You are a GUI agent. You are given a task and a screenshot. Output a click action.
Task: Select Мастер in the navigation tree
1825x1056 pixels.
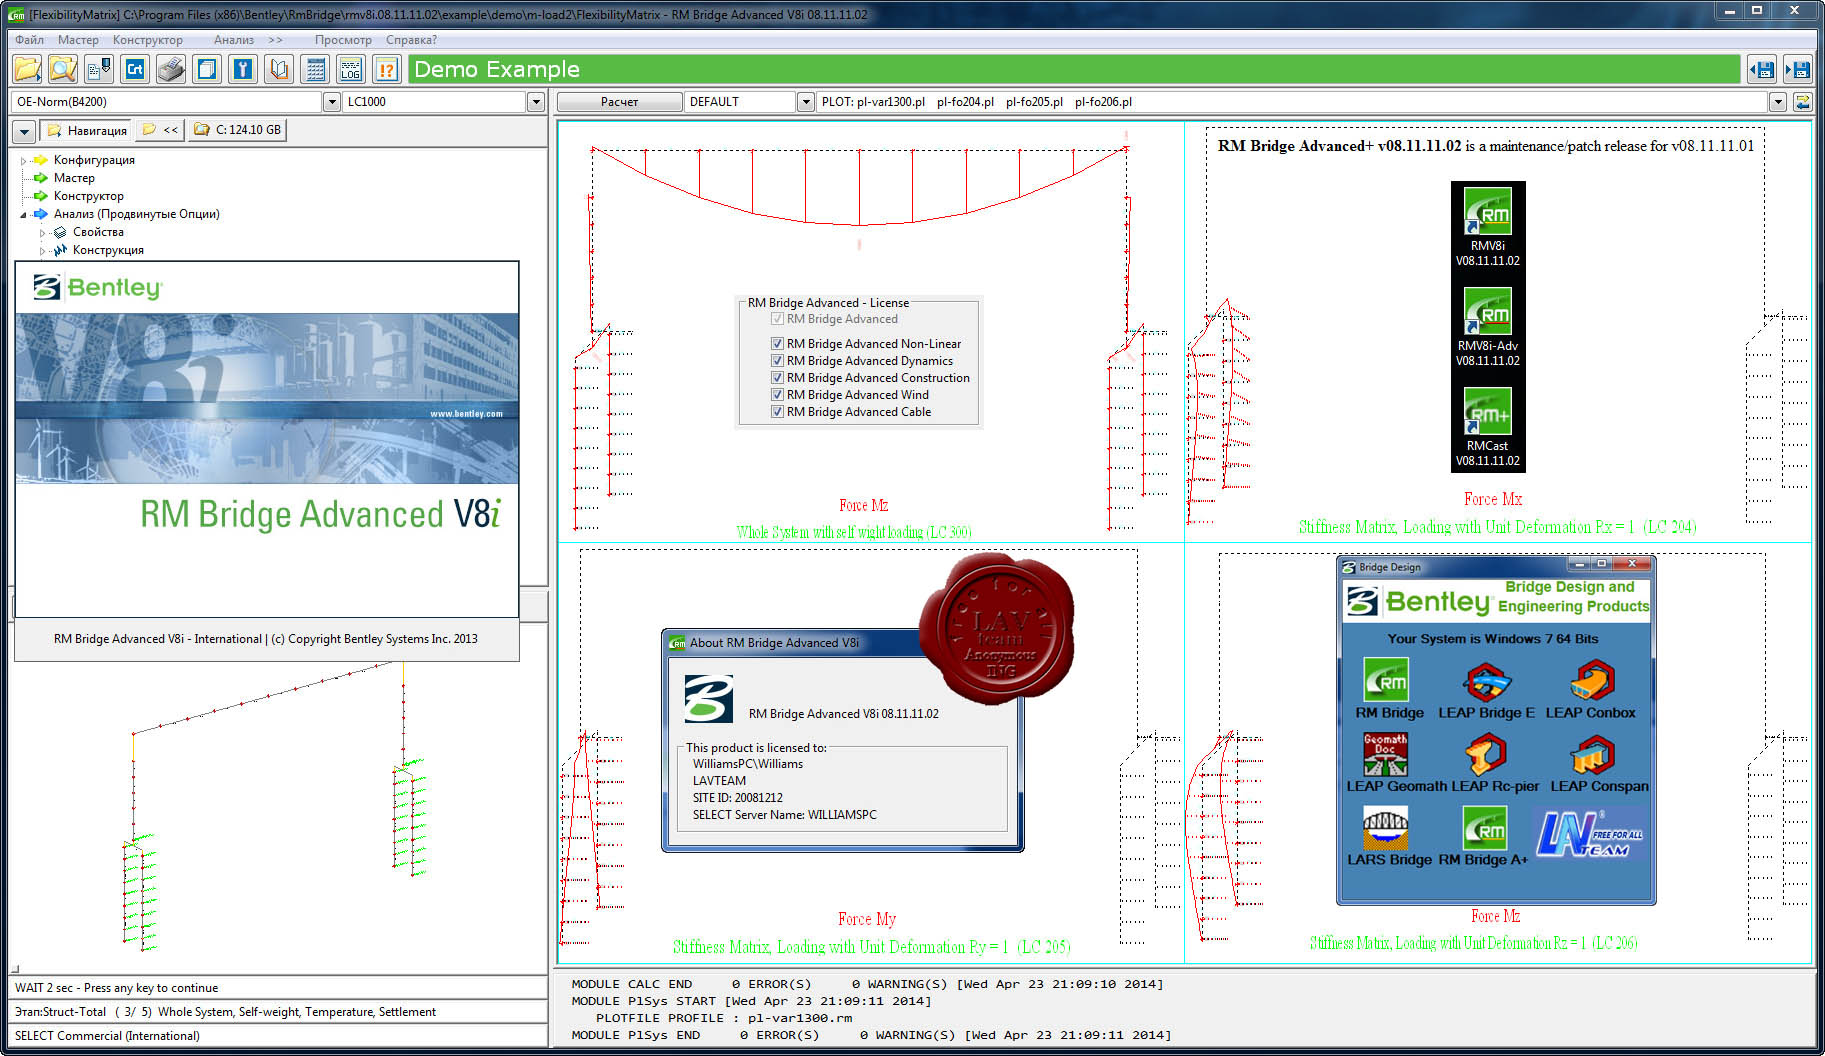coord(74,178)
